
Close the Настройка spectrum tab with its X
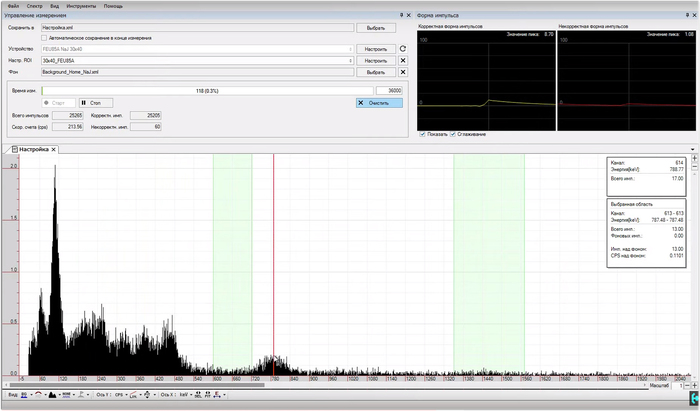click(x=55, y=149)
